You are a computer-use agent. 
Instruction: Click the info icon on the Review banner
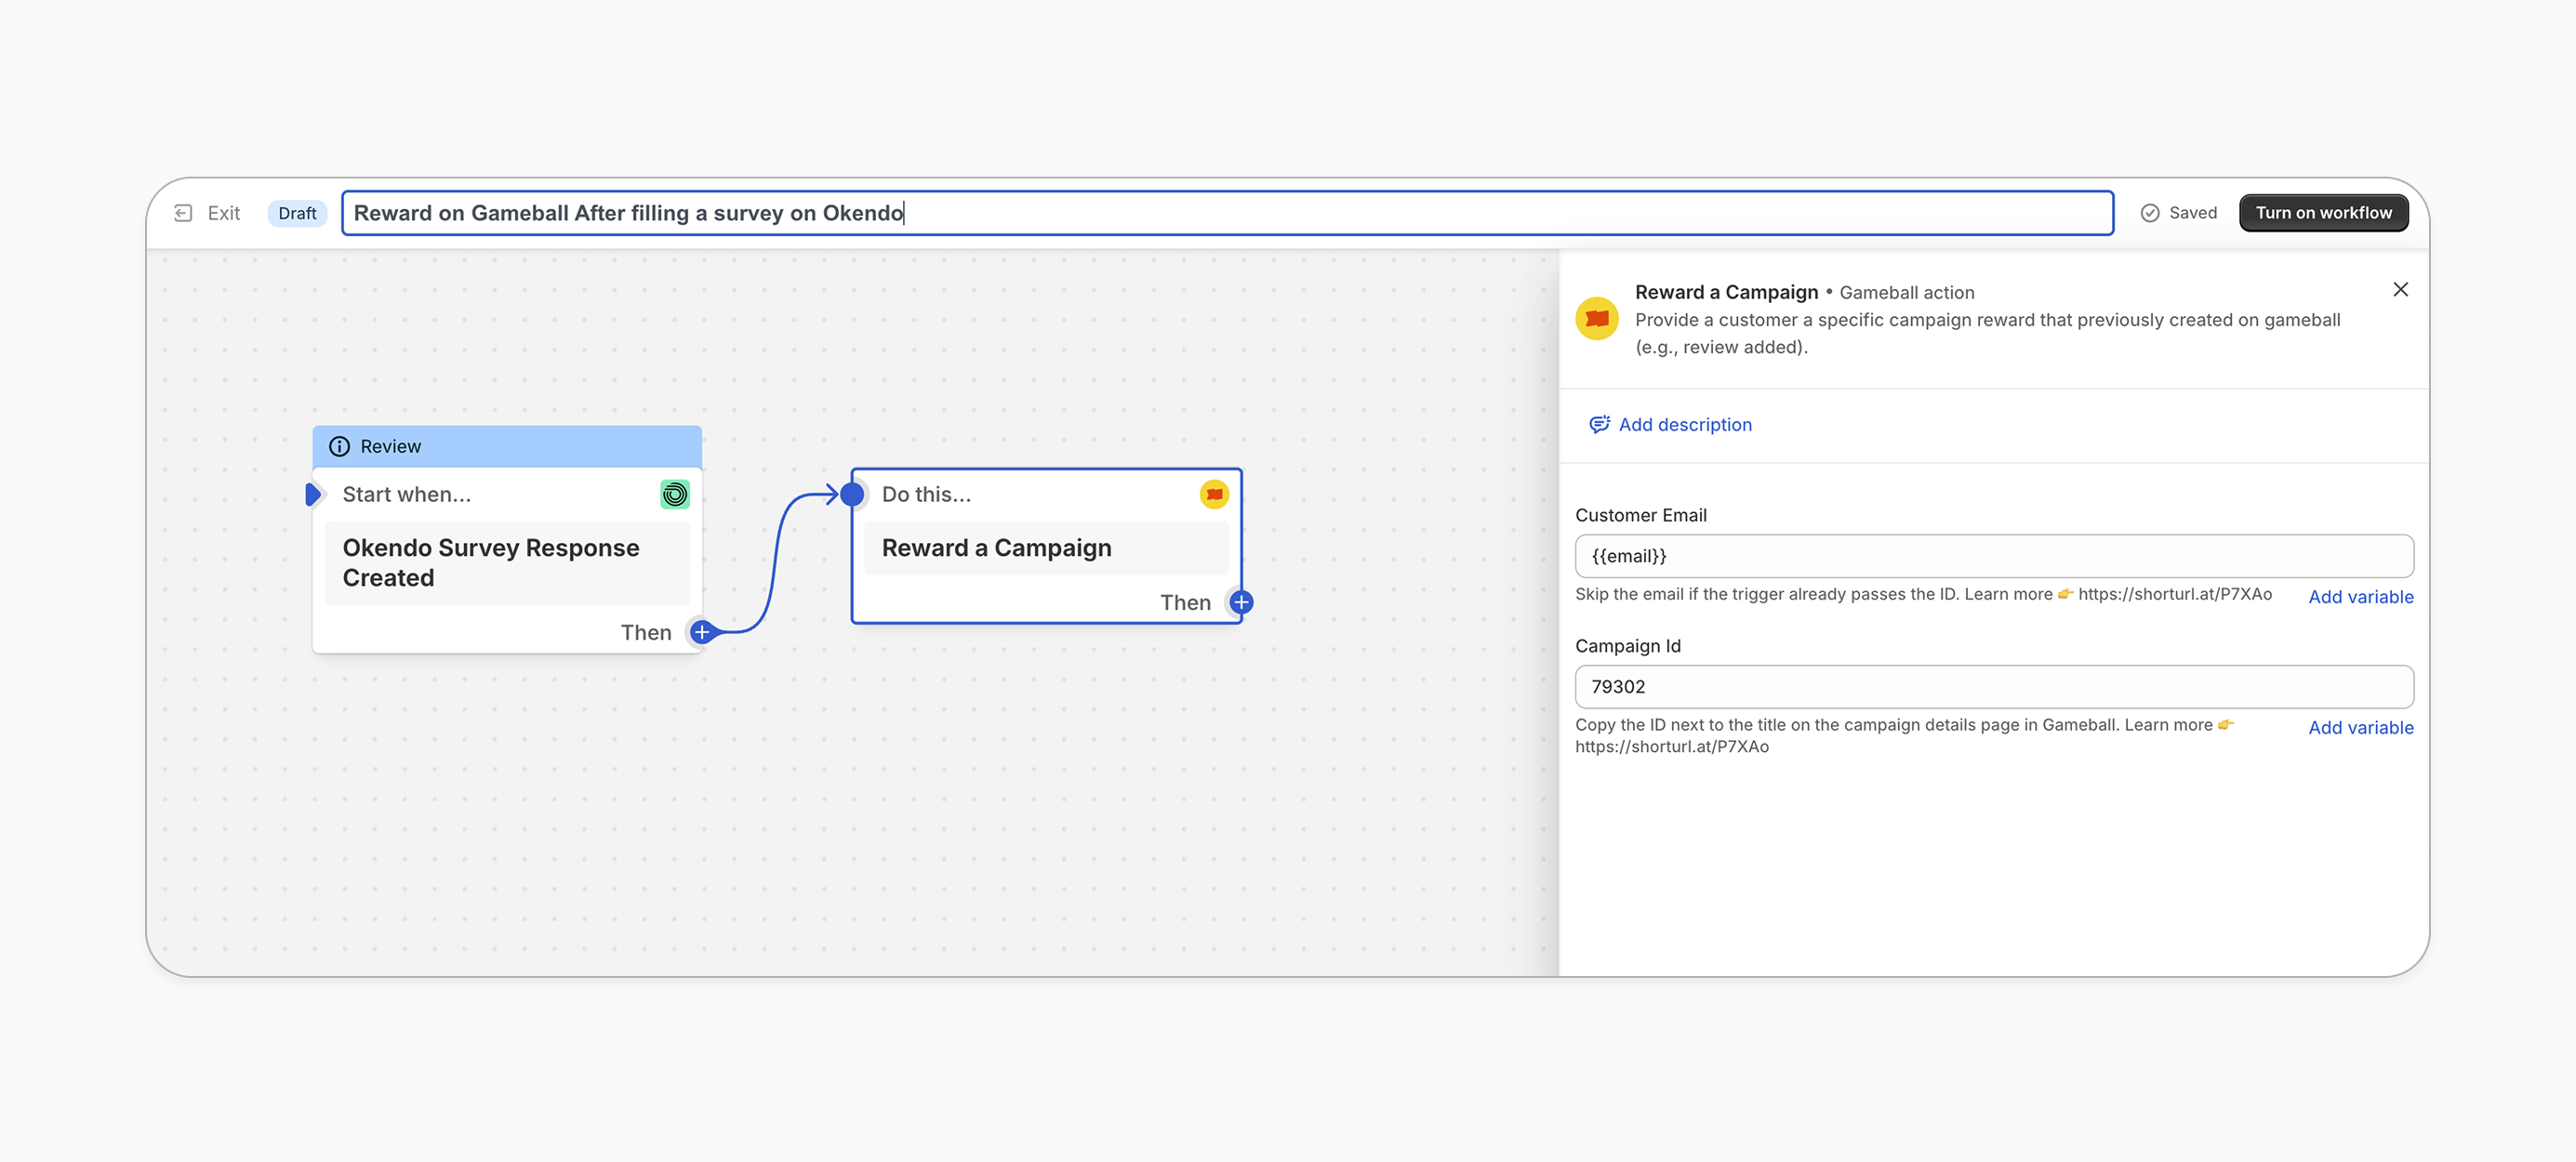pos(341,446)
